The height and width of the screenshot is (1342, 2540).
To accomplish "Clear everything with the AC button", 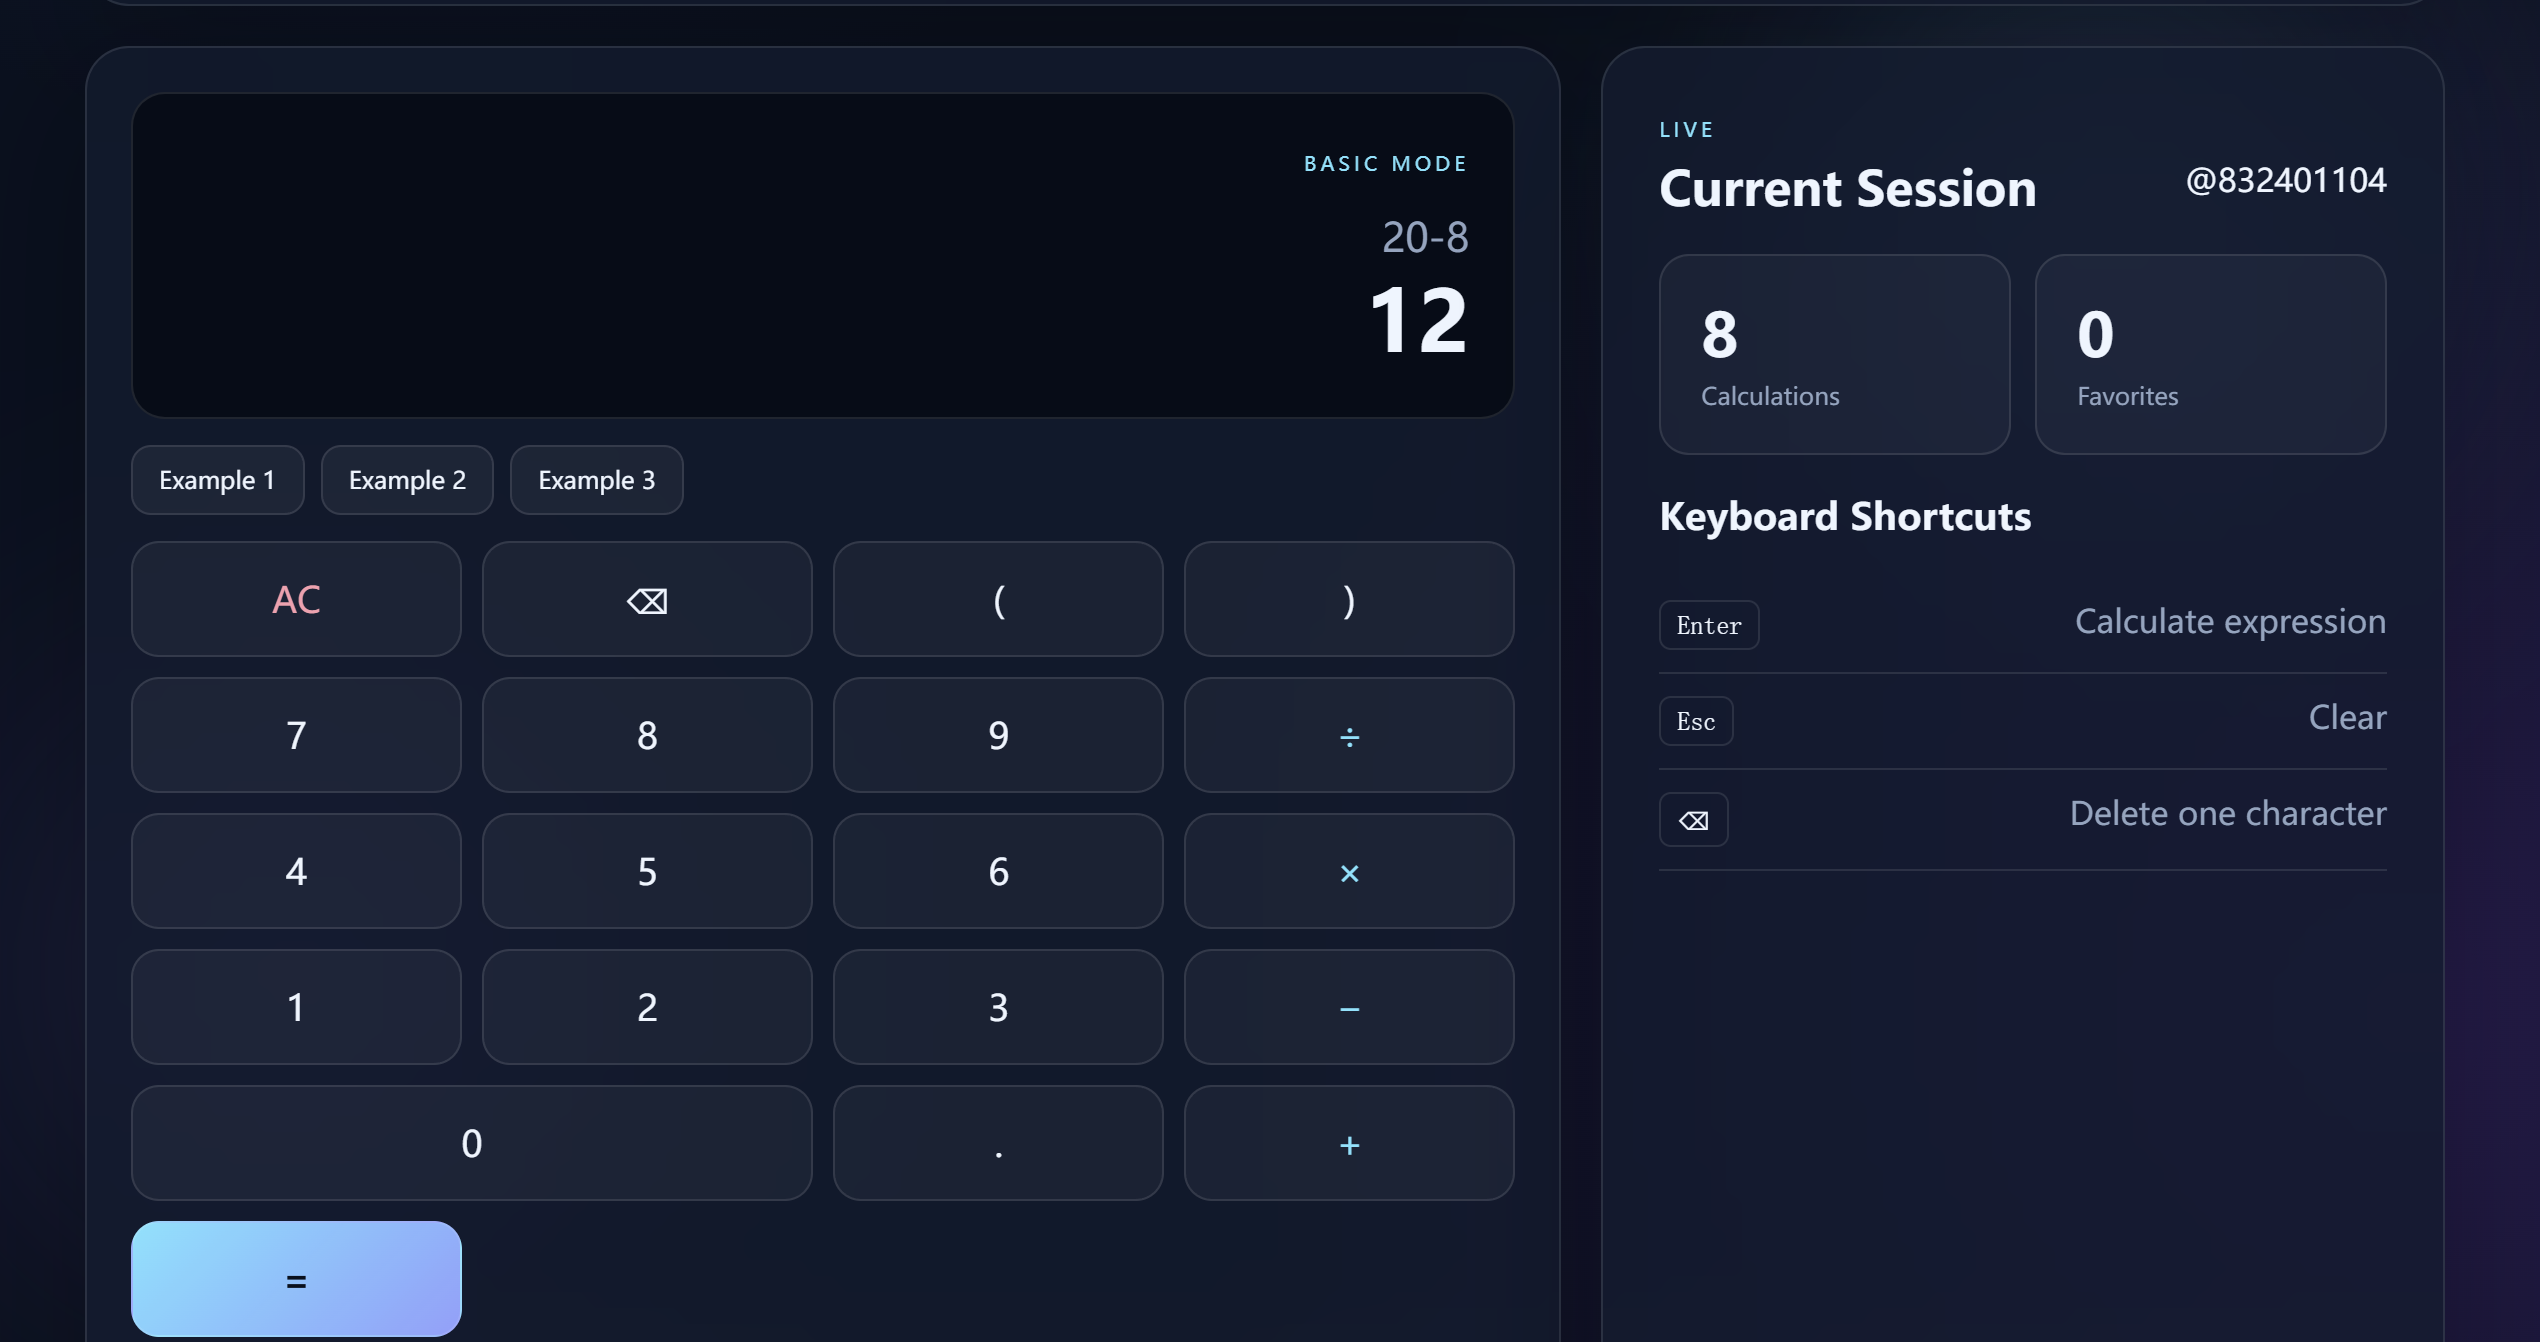I will click(296, 599).
